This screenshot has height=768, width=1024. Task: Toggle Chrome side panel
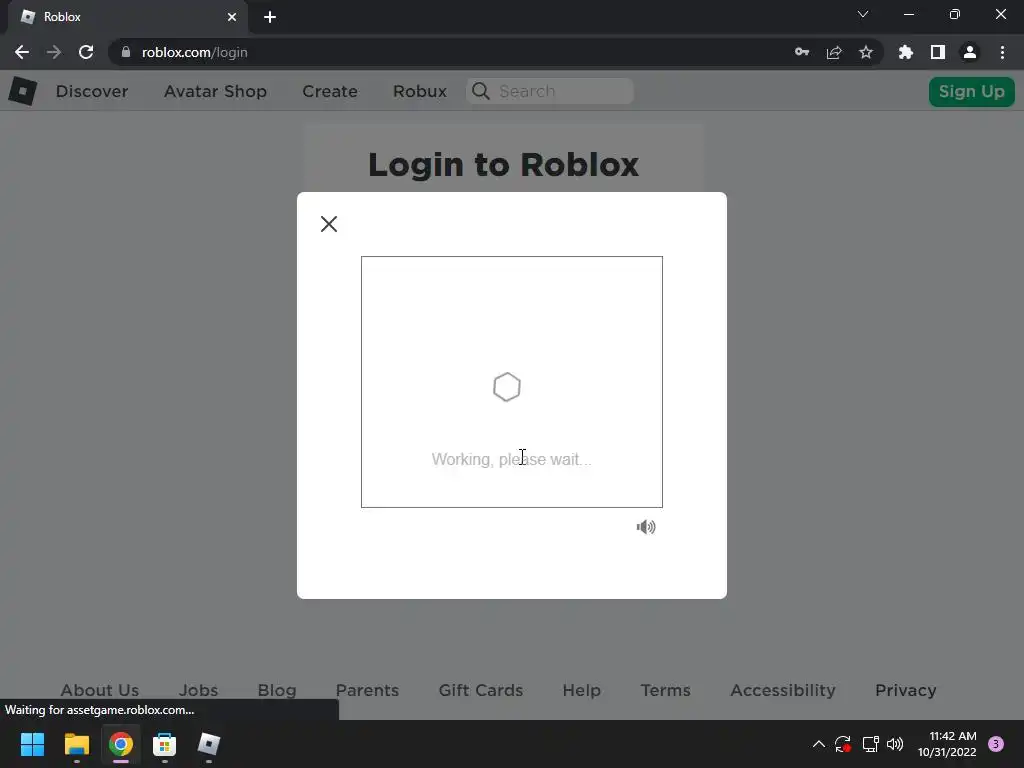pos(938,52)
